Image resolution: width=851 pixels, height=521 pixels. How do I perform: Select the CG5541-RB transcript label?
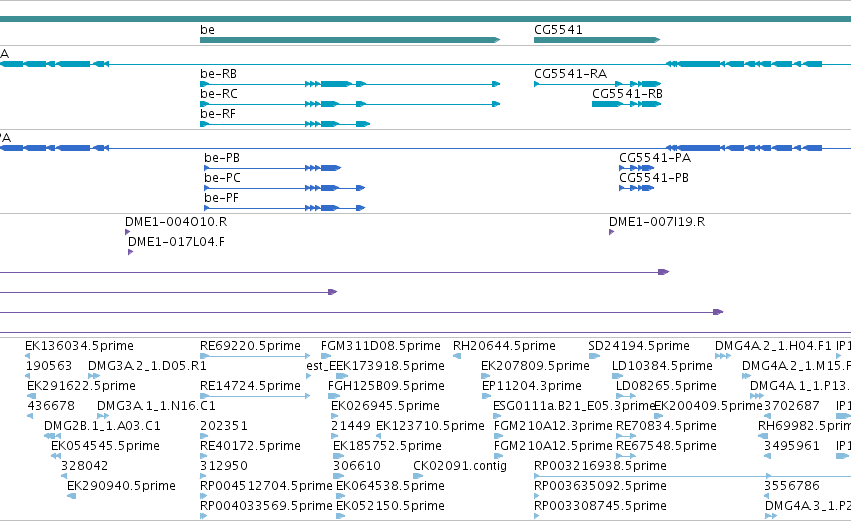click(x=627, y=94)
